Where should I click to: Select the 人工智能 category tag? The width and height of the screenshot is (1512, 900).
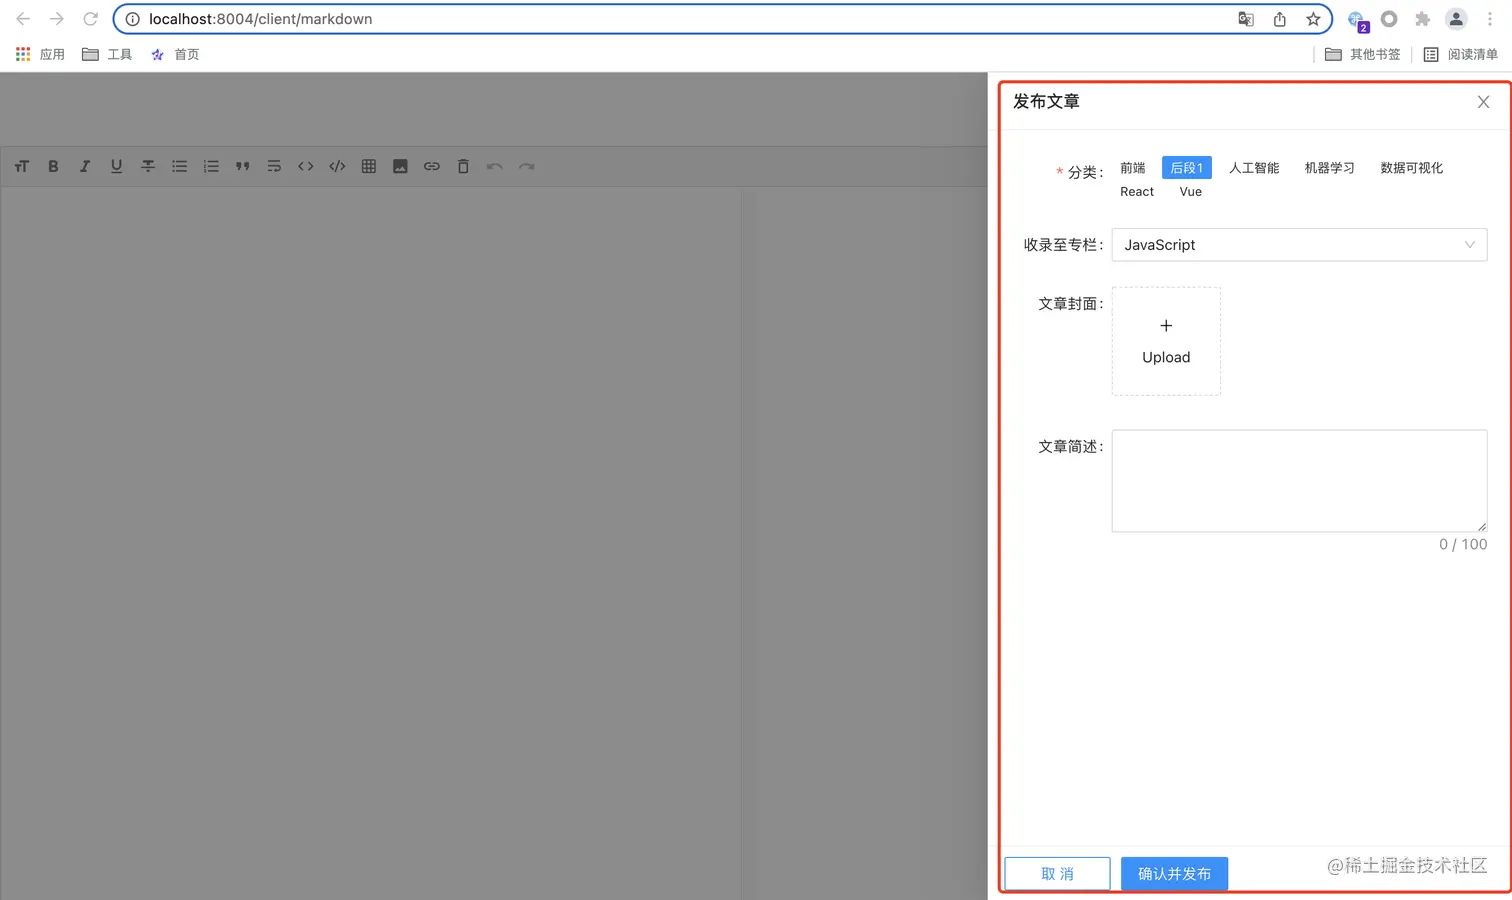point(1254,168)
